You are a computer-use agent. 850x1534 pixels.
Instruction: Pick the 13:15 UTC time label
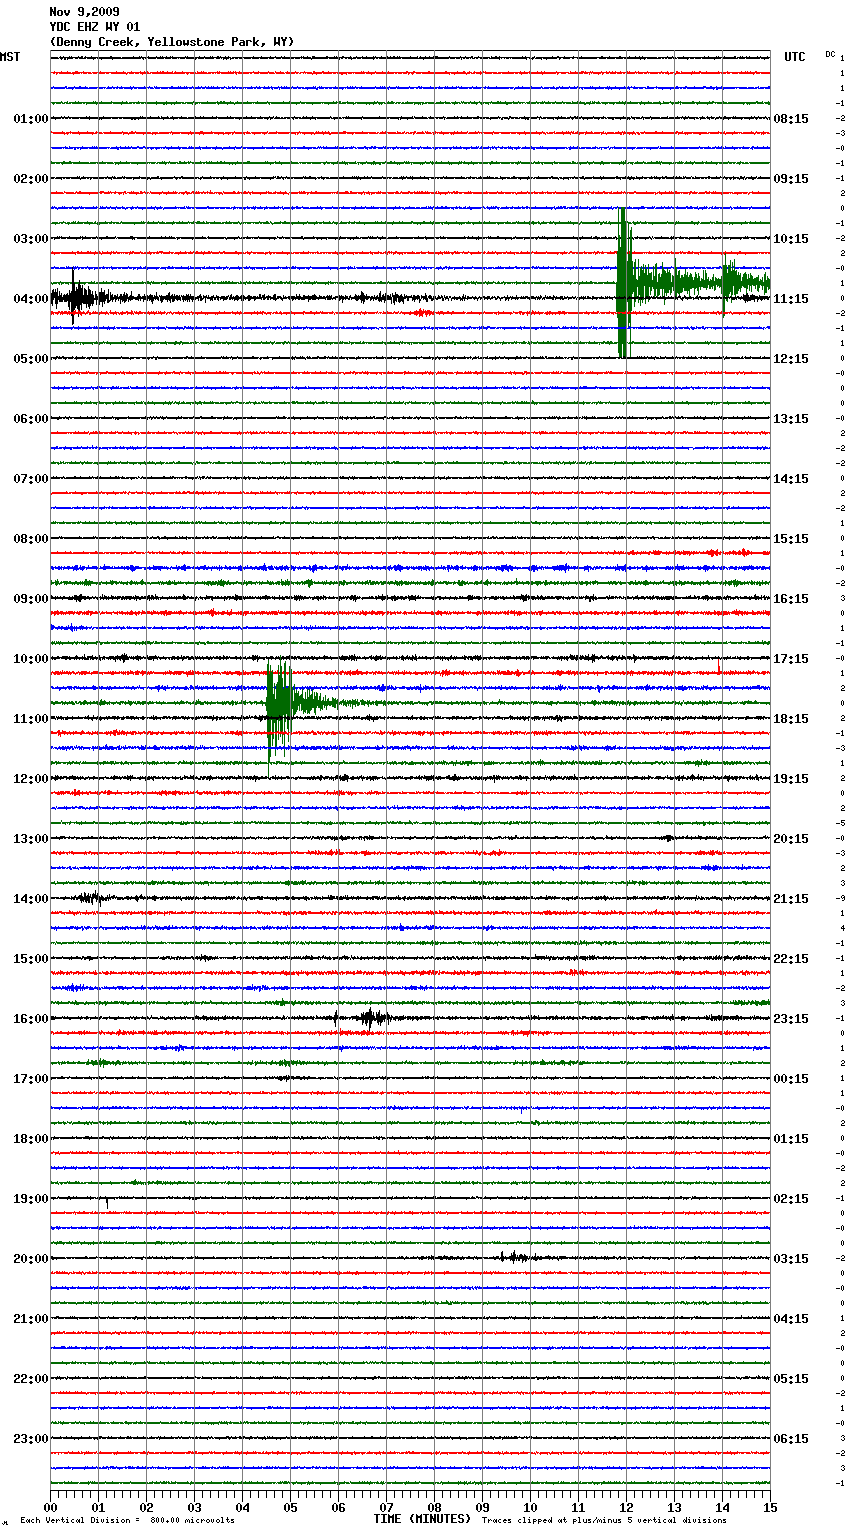point(791,419)
